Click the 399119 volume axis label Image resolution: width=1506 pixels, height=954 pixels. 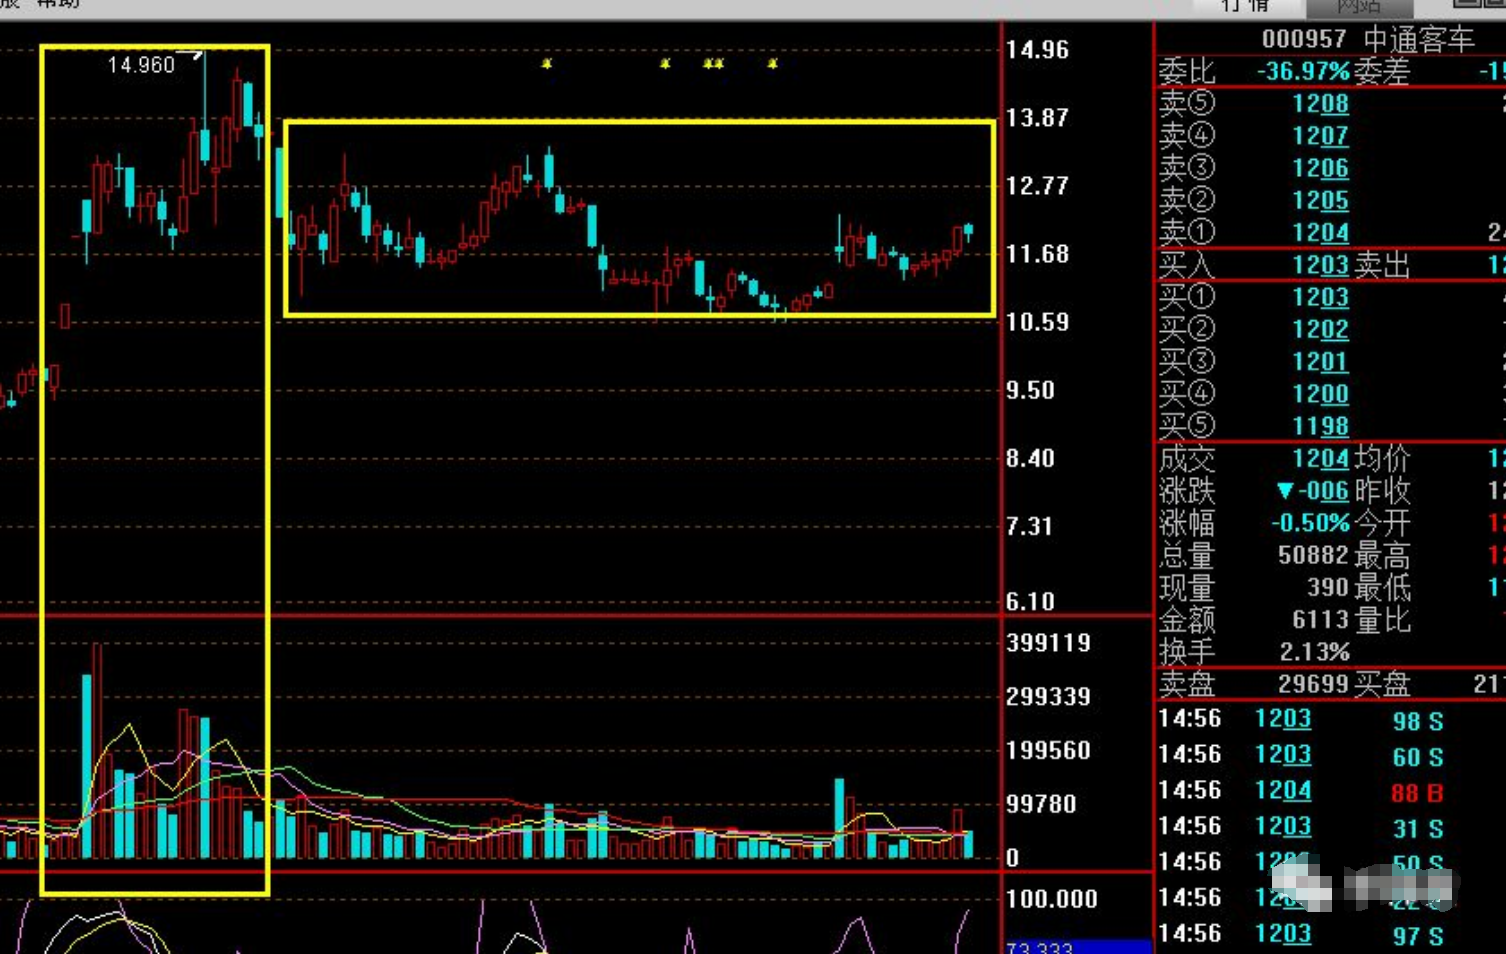[x=1048, y=643]
